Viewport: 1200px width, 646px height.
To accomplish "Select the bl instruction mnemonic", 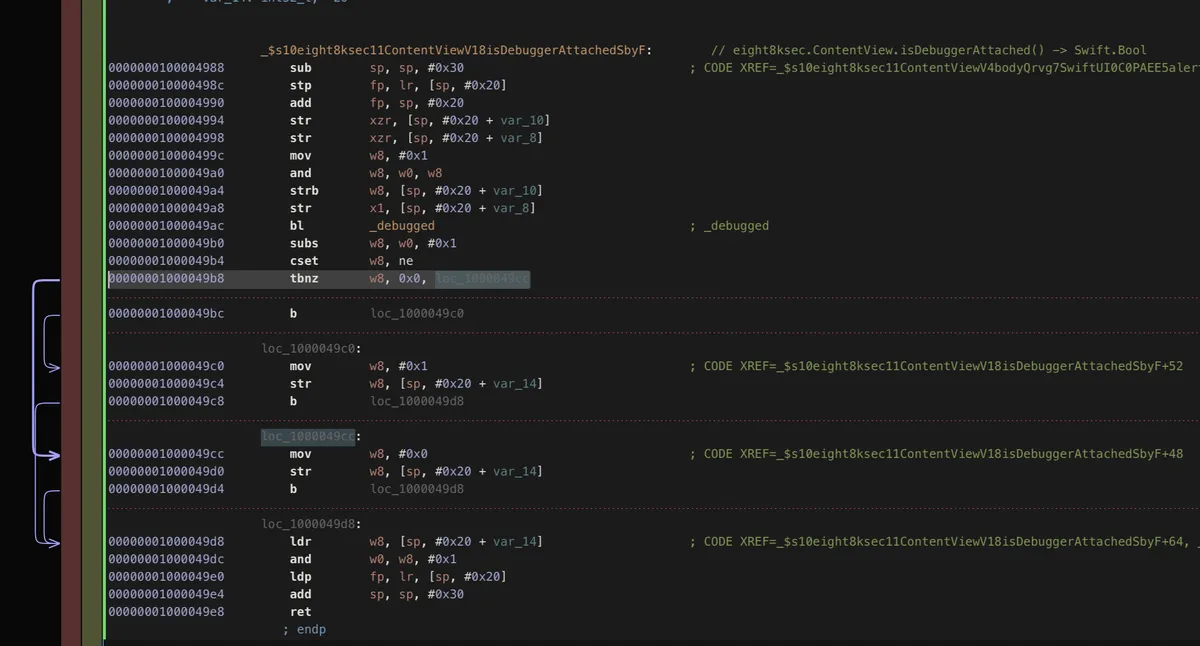I will (x=297, y=226).
